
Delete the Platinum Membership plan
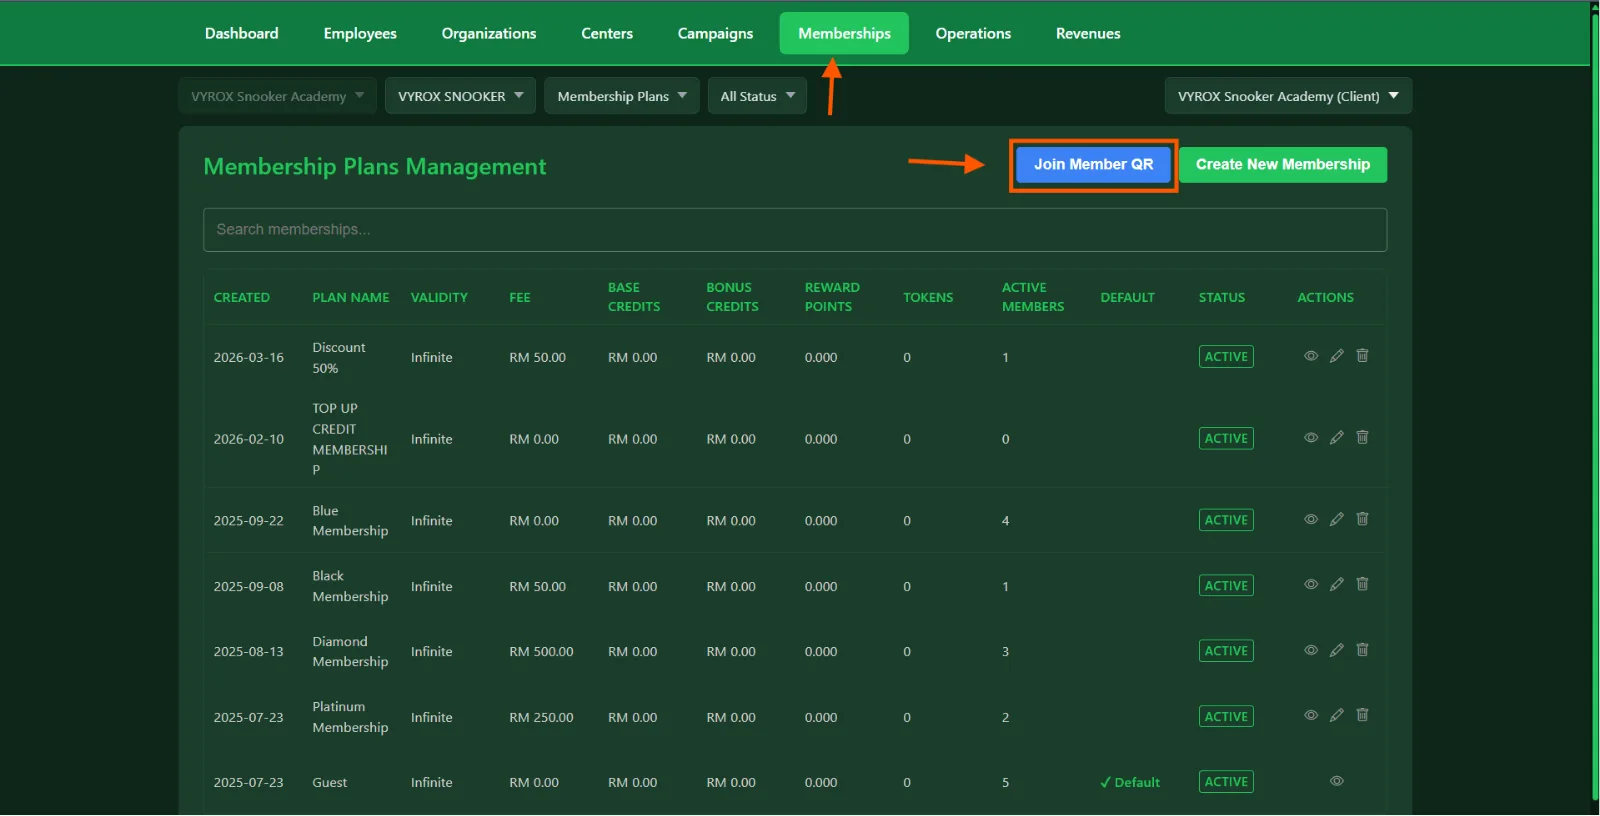pyautogui.click(x=1362, y=715)
